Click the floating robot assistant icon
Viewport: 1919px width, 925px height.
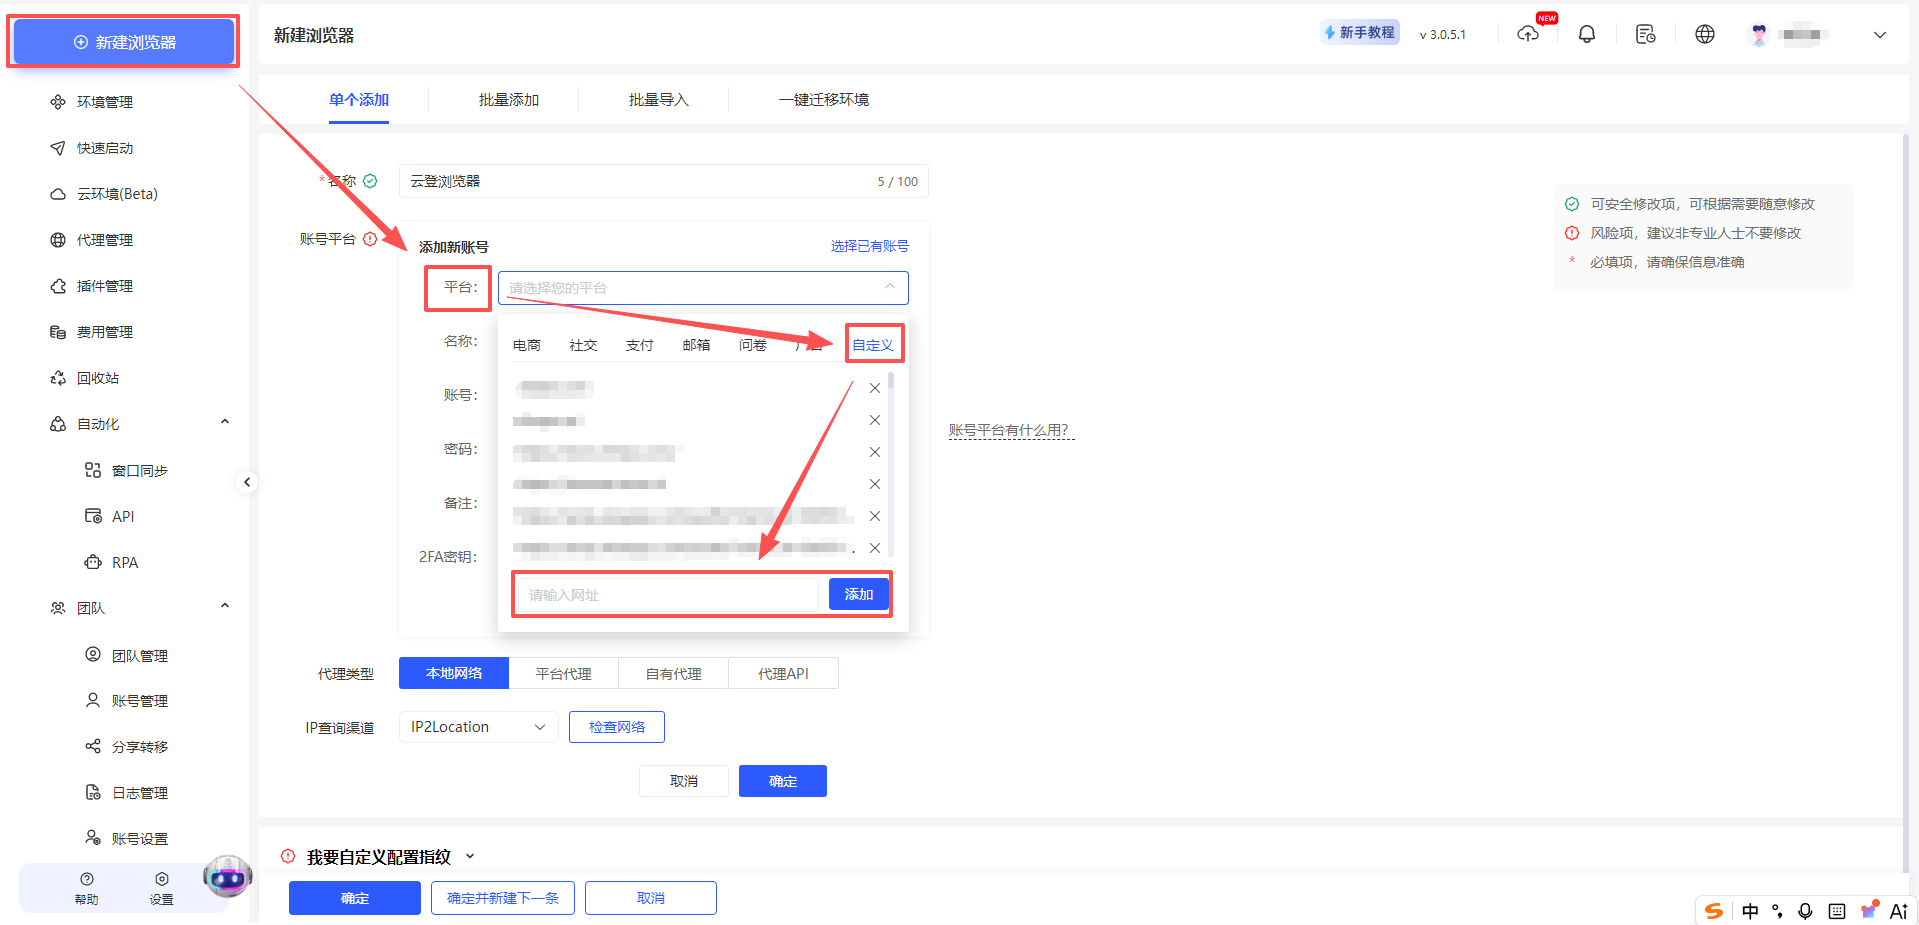click(227, 877)
